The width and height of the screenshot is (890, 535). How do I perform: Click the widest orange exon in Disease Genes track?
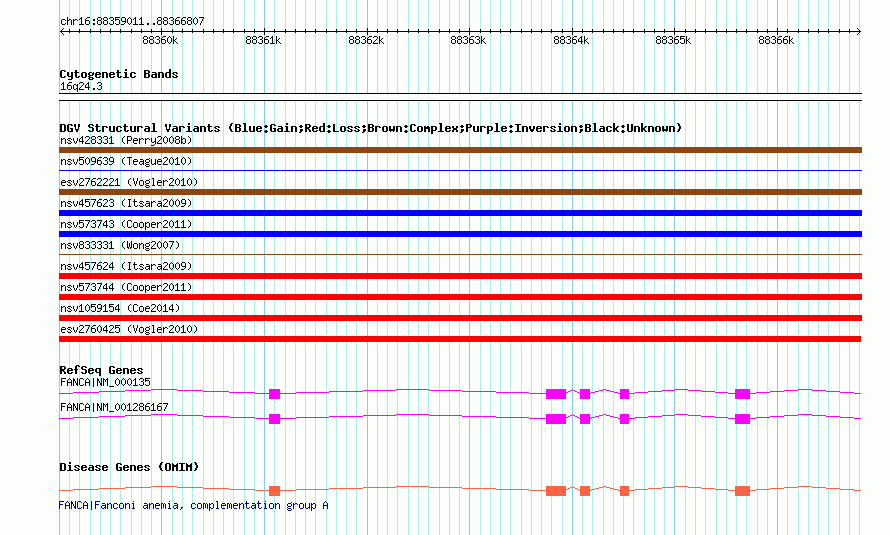pos(556,491)
